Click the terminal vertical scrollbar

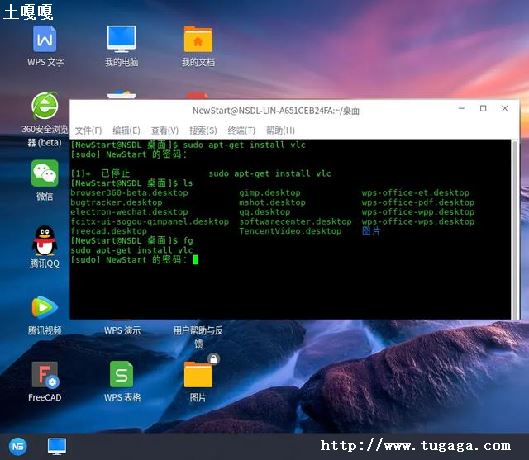(515, 229)
